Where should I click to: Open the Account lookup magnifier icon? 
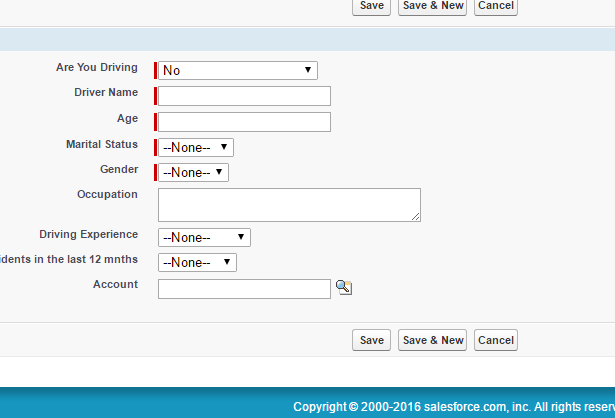pyautogui.click(x=344, y=288)
